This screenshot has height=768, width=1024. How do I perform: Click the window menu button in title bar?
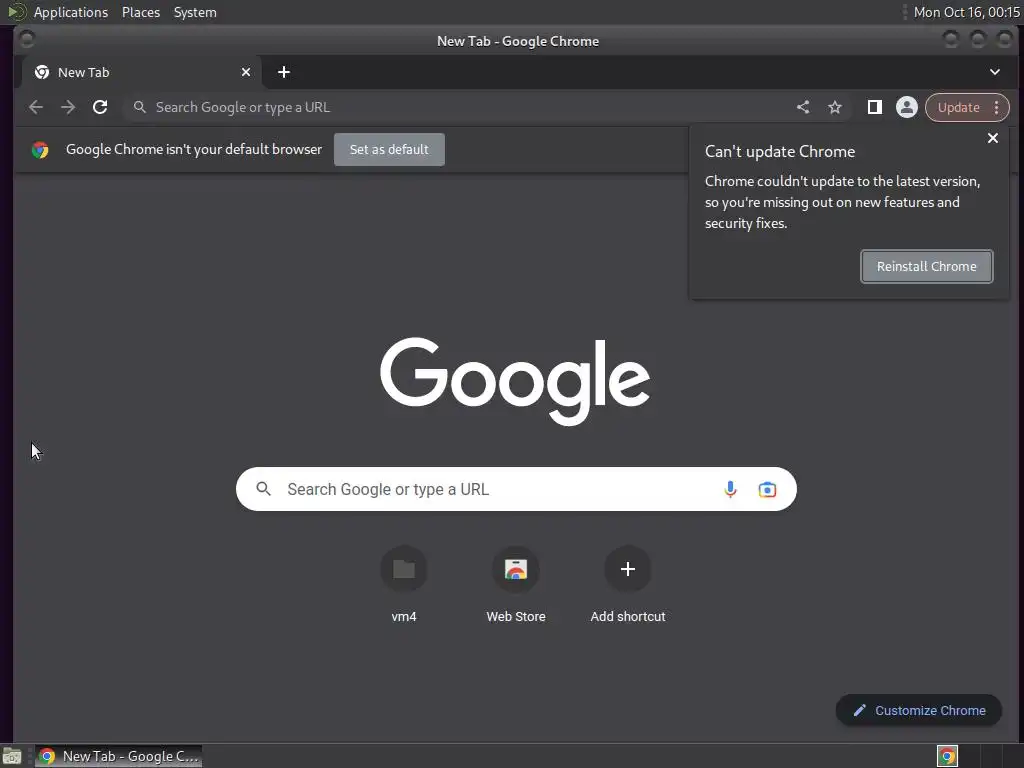[27, 40]
